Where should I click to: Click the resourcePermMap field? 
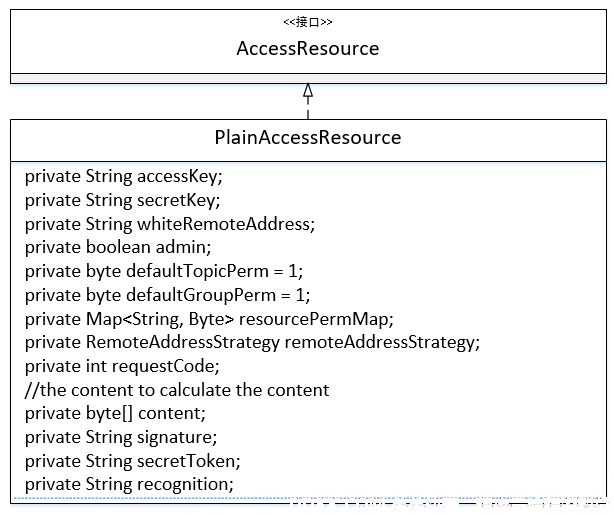(x=209, y=319)
